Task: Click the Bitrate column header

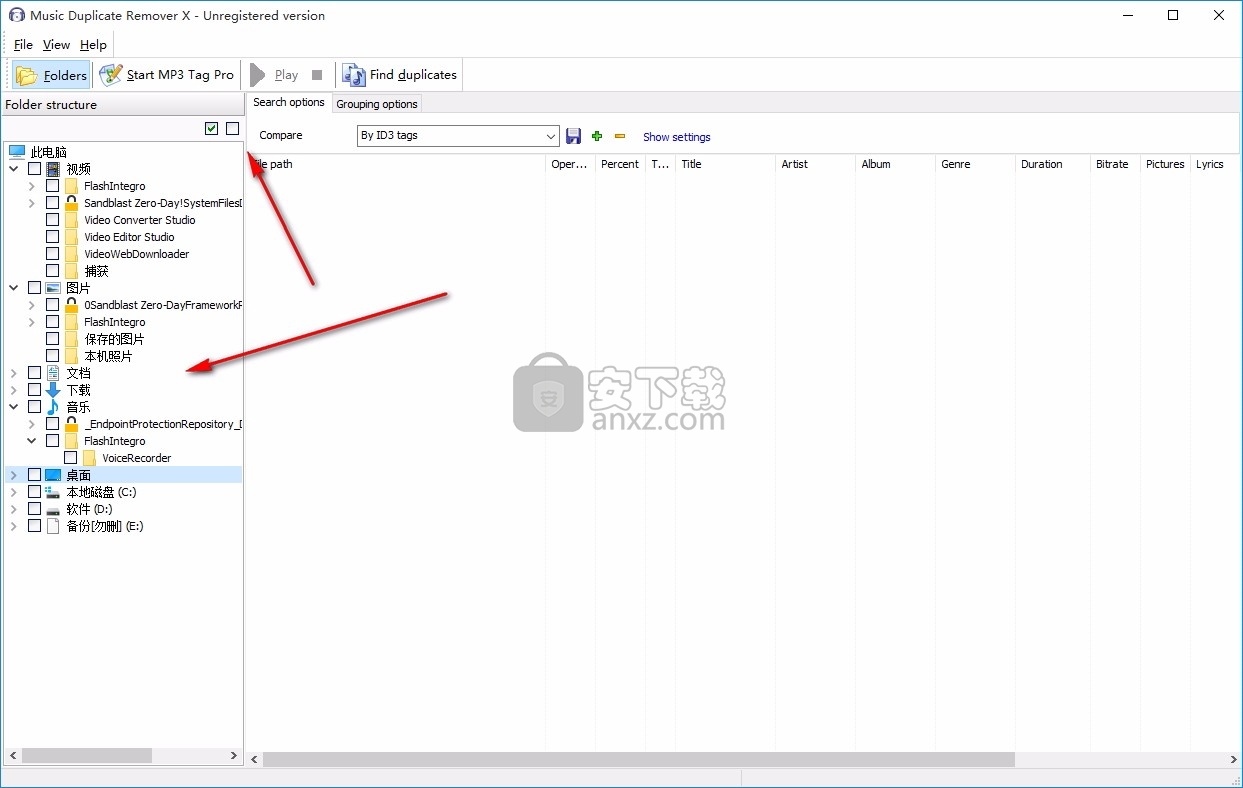Action: (1115, 164)
